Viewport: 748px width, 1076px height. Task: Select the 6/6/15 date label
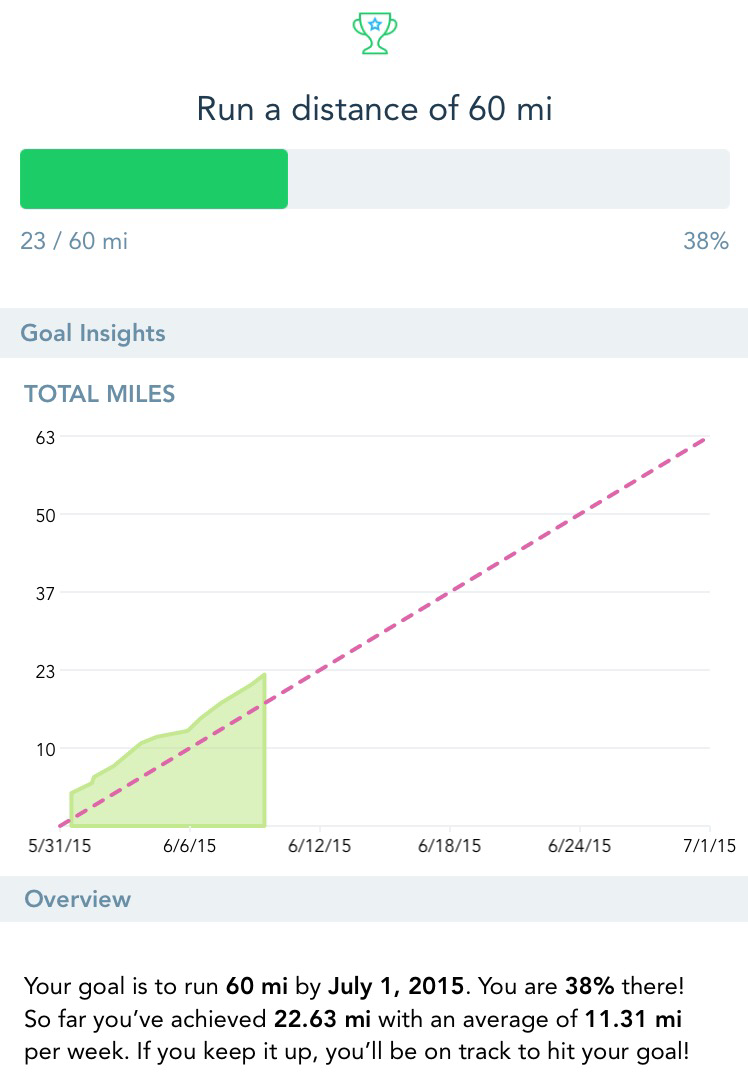point(190,846)
